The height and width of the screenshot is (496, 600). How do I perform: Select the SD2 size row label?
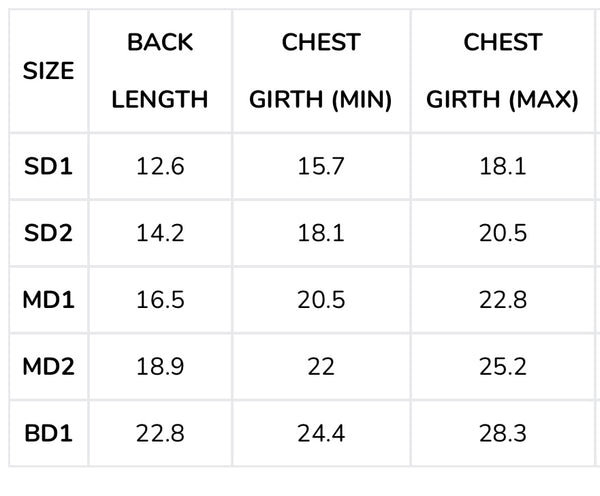tap(48, 233)
